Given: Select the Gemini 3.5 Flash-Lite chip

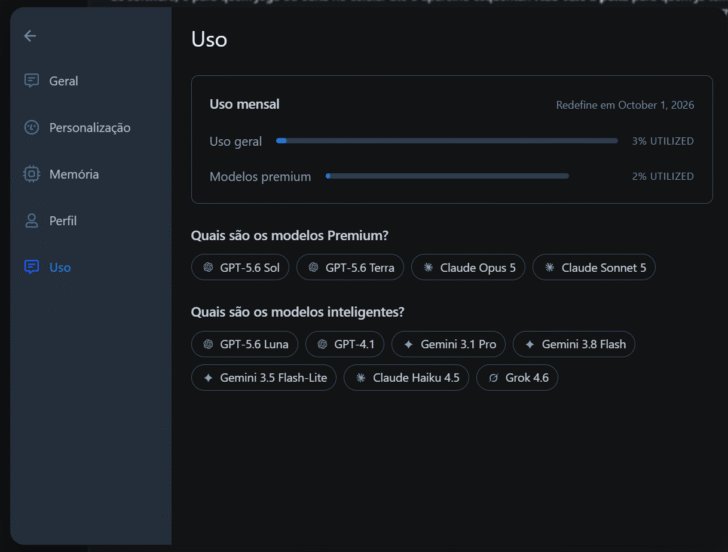Looking at the screenshot, I should coord(264,378).
